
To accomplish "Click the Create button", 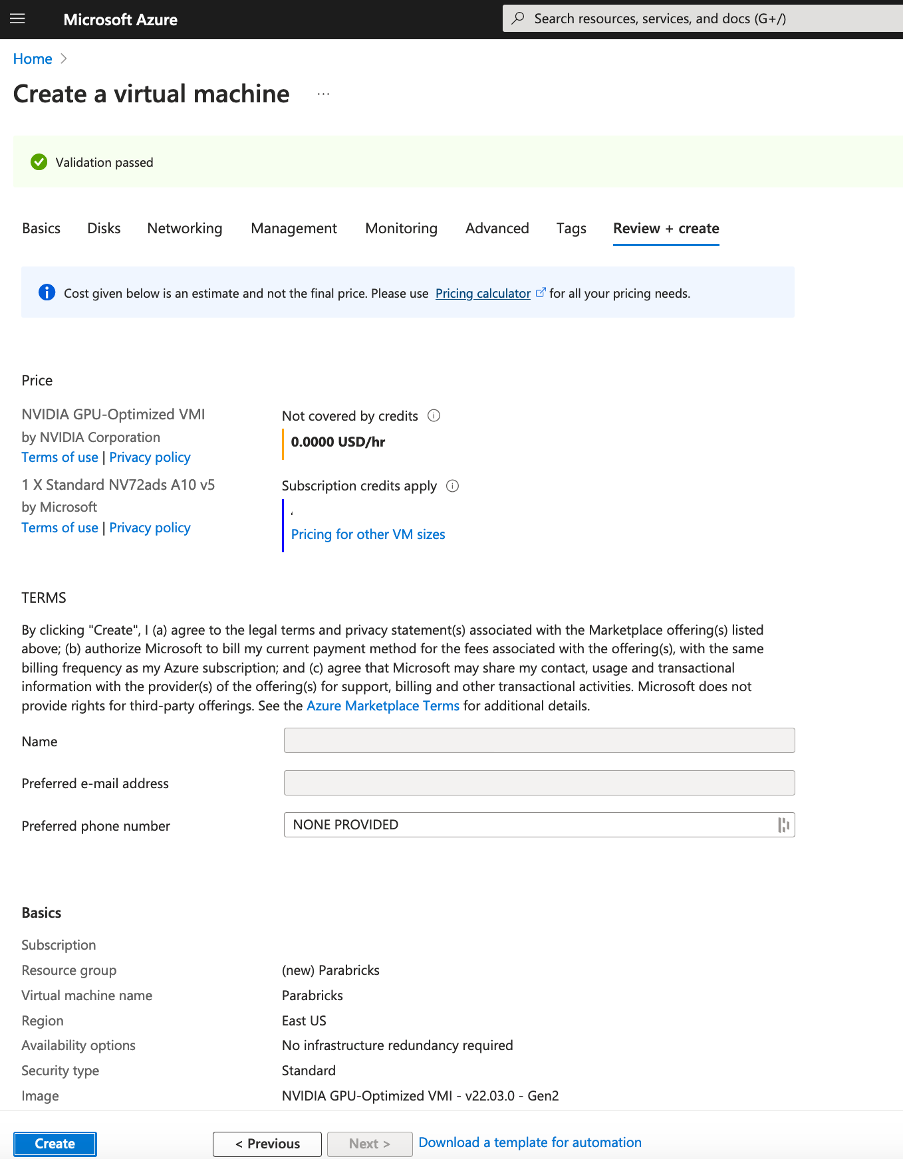I will (x=55, y=1144).
